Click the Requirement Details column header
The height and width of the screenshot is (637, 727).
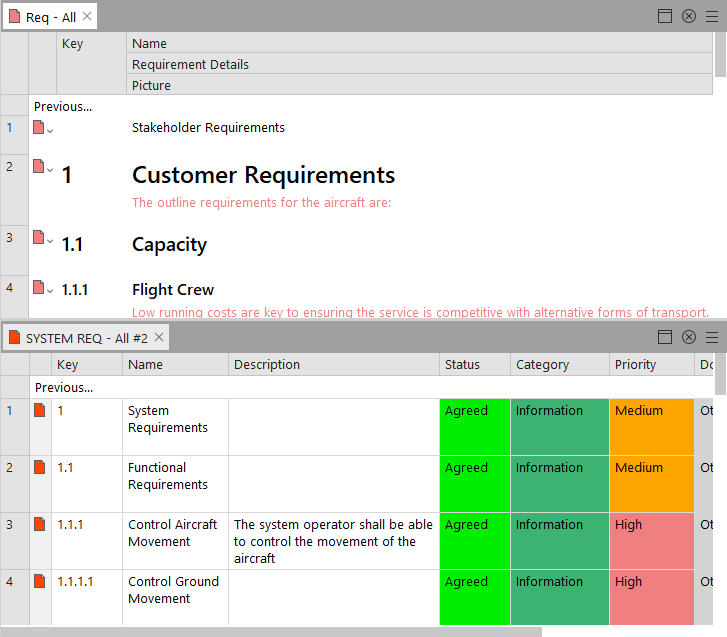420,64
